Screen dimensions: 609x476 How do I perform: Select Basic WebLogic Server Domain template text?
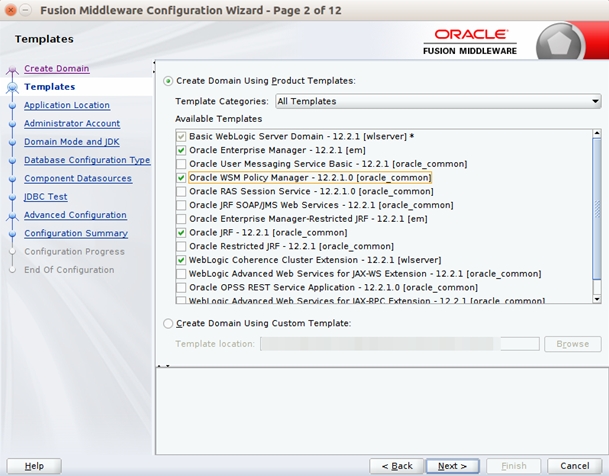pos(301,137)
